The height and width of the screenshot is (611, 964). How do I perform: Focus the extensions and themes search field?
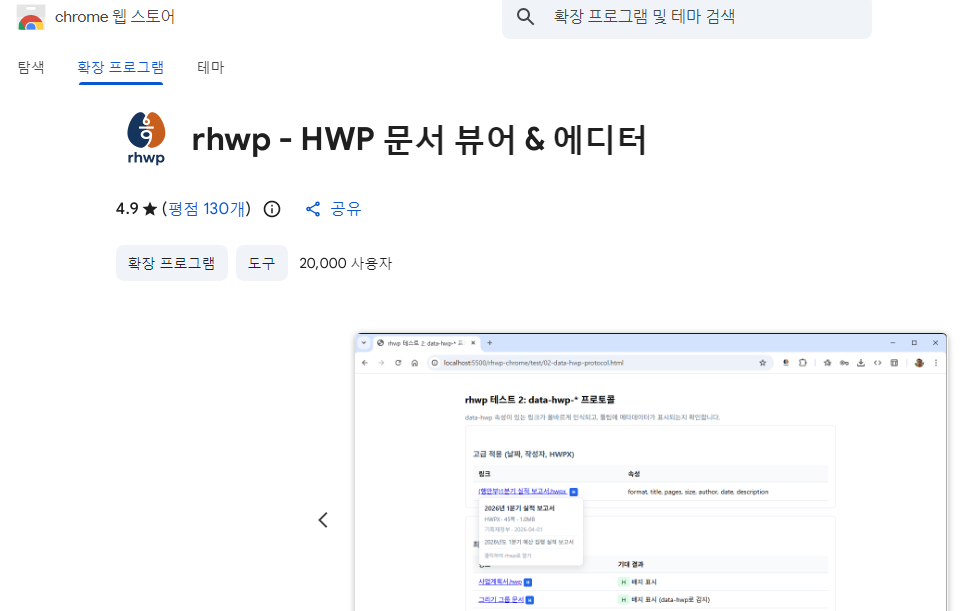click(x=687, y=17)
